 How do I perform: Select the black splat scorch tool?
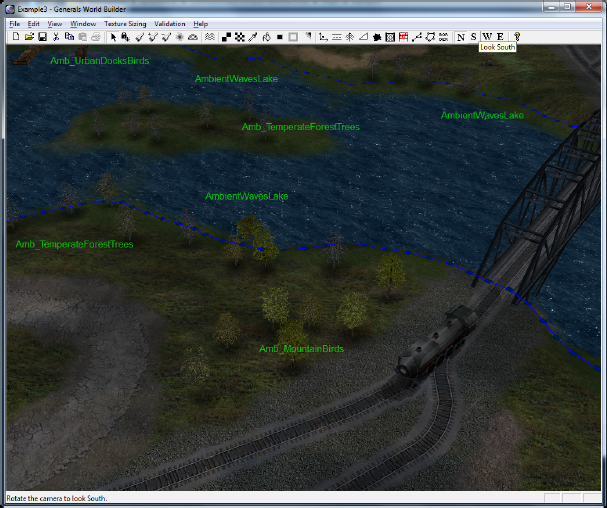coord(377,37)
